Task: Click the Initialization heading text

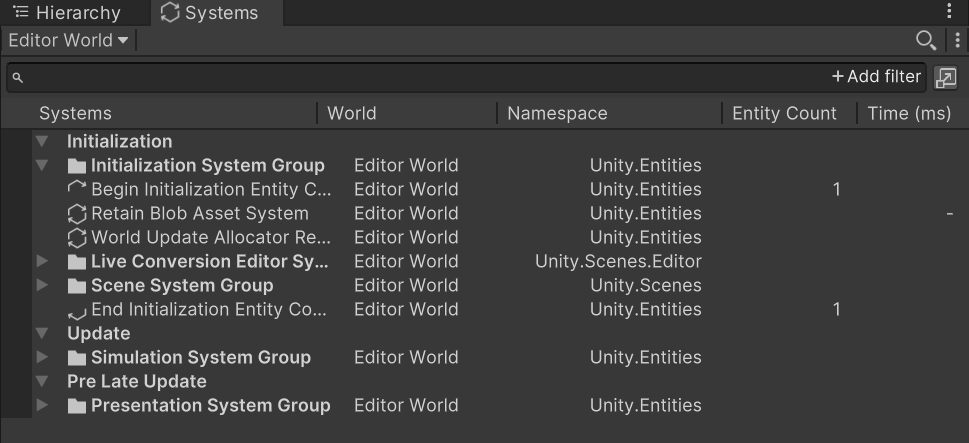Action: (119, 141)
